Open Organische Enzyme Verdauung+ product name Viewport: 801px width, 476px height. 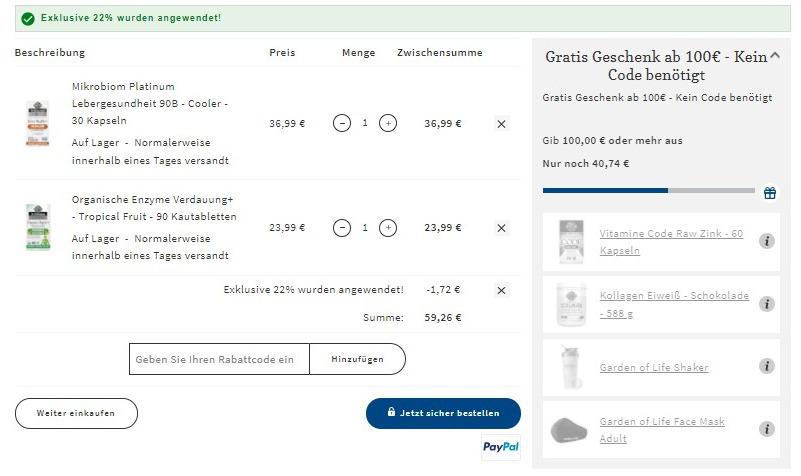(154, 208)
